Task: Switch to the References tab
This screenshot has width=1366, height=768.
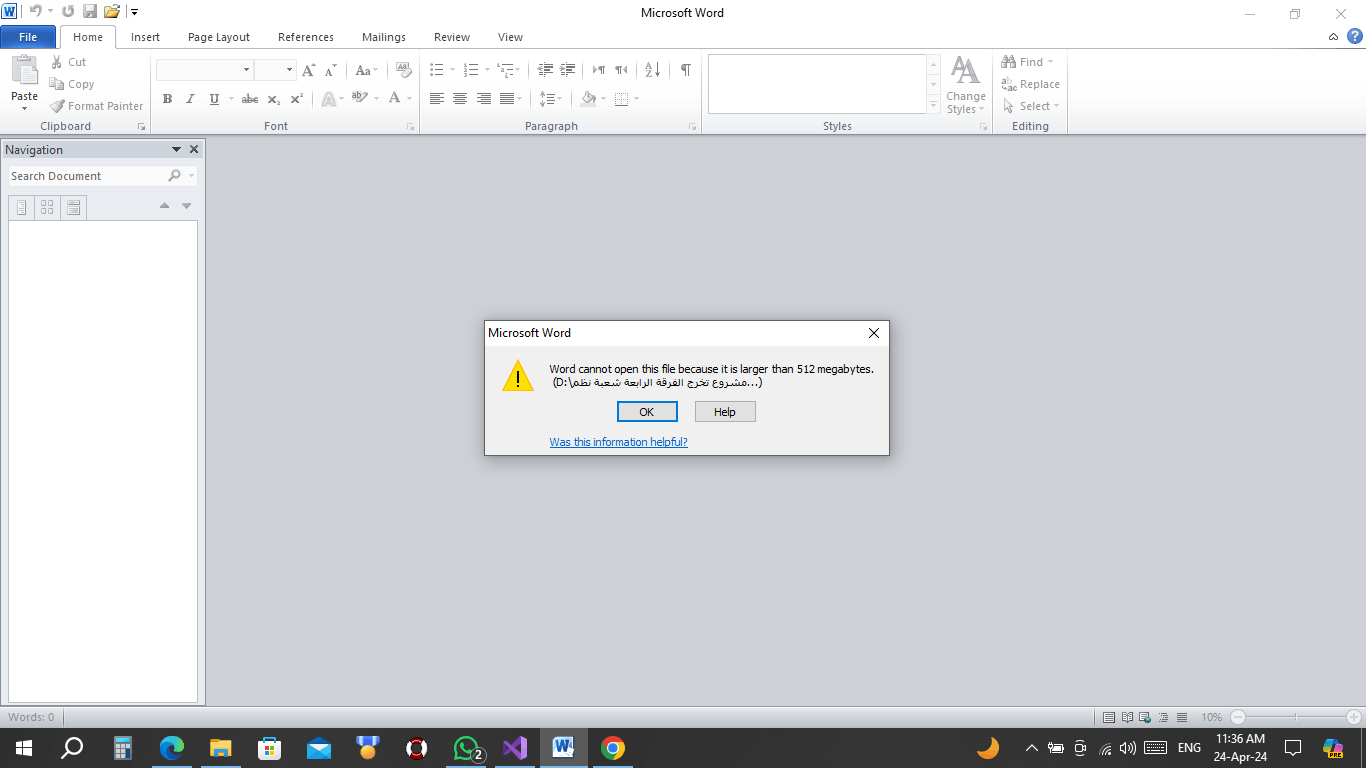Action: pos(306,37)
